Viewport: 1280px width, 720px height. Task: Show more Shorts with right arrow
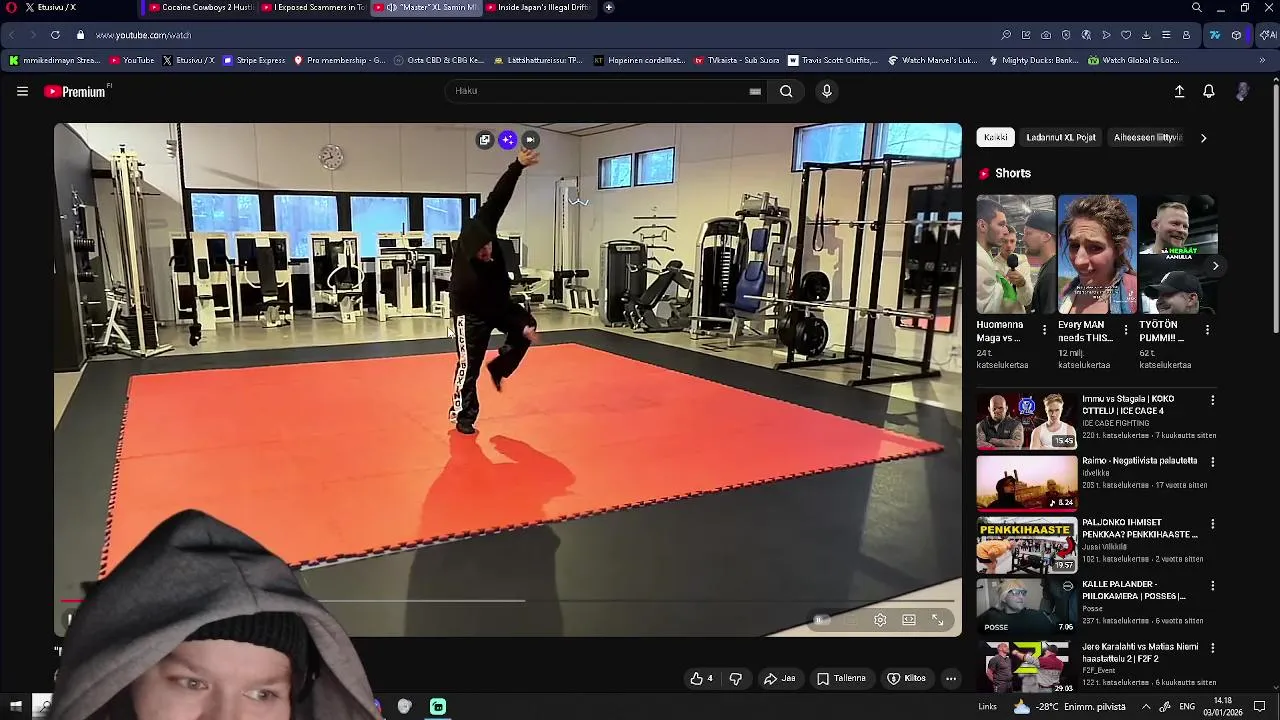point(1215,266)
